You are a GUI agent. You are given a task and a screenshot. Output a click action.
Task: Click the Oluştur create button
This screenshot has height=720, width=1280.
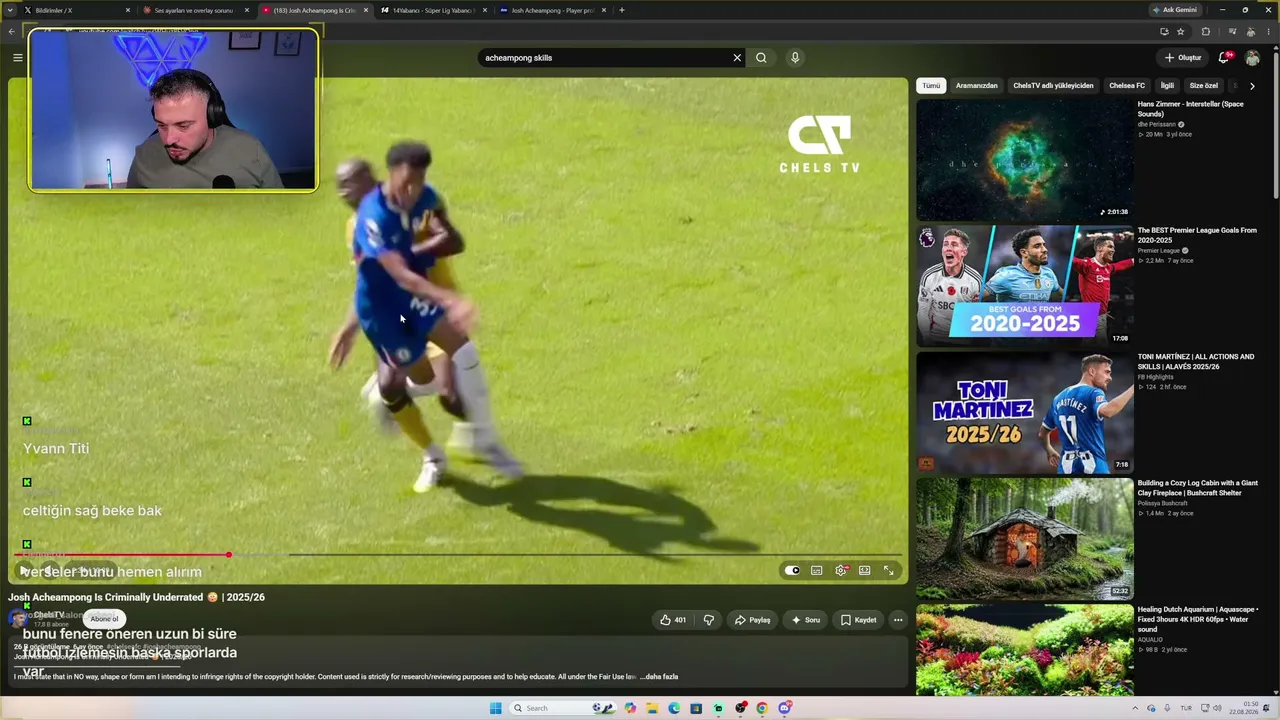point(1182,58)
